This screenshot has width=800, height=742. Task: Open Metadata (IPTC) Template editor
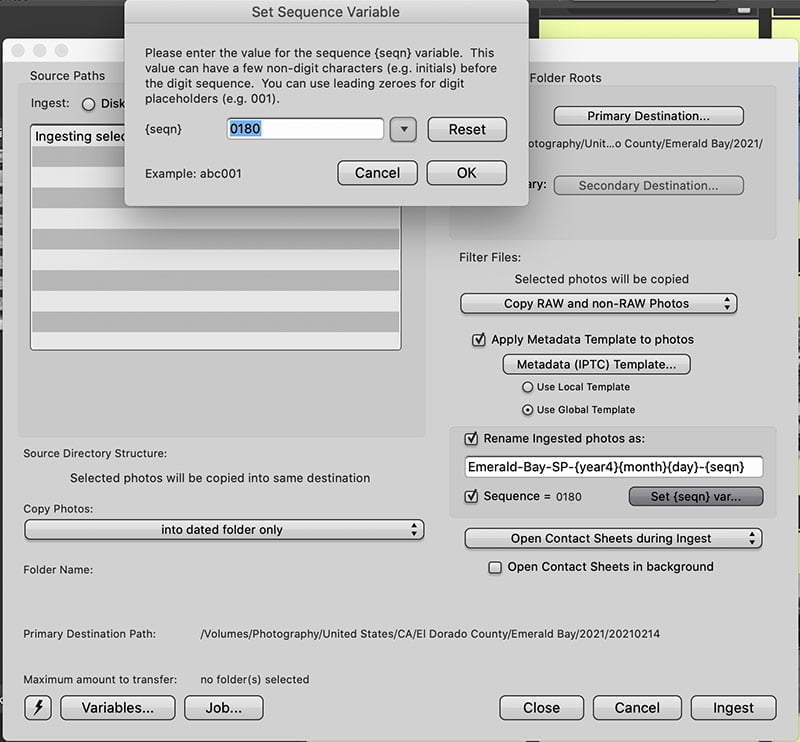(x=596, y=364)
